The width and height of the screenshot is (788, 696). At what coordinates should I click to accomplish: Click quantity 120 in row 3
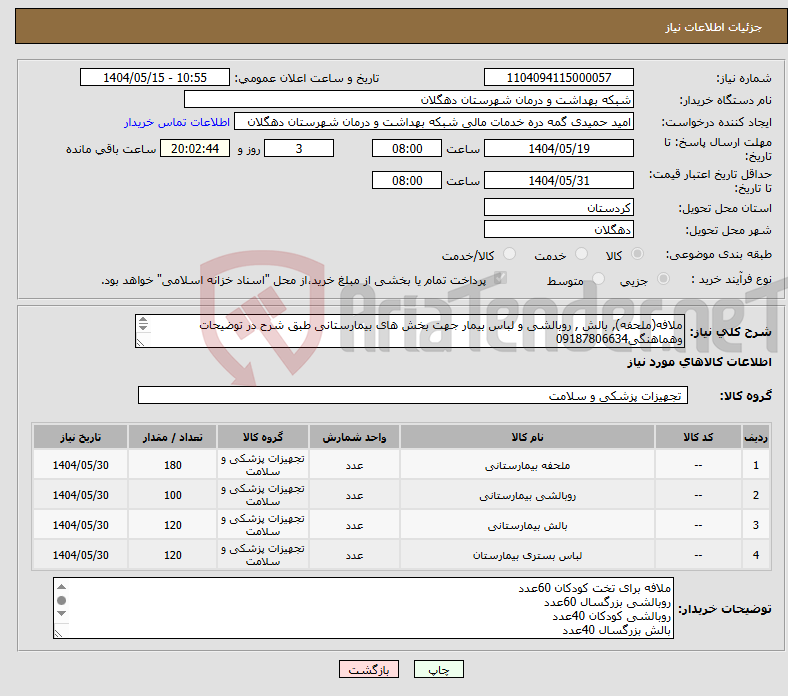[x=172, y=525]
